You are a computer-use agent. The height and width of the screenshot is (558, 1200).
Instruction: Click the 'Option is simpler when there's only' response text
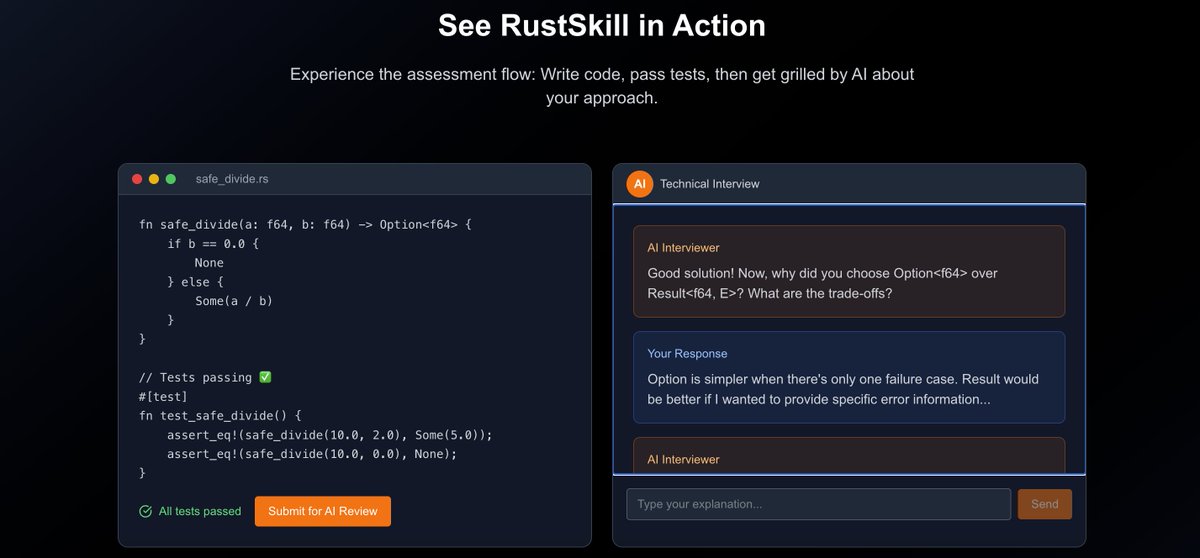pyautogui.click(x=843, y=389)
